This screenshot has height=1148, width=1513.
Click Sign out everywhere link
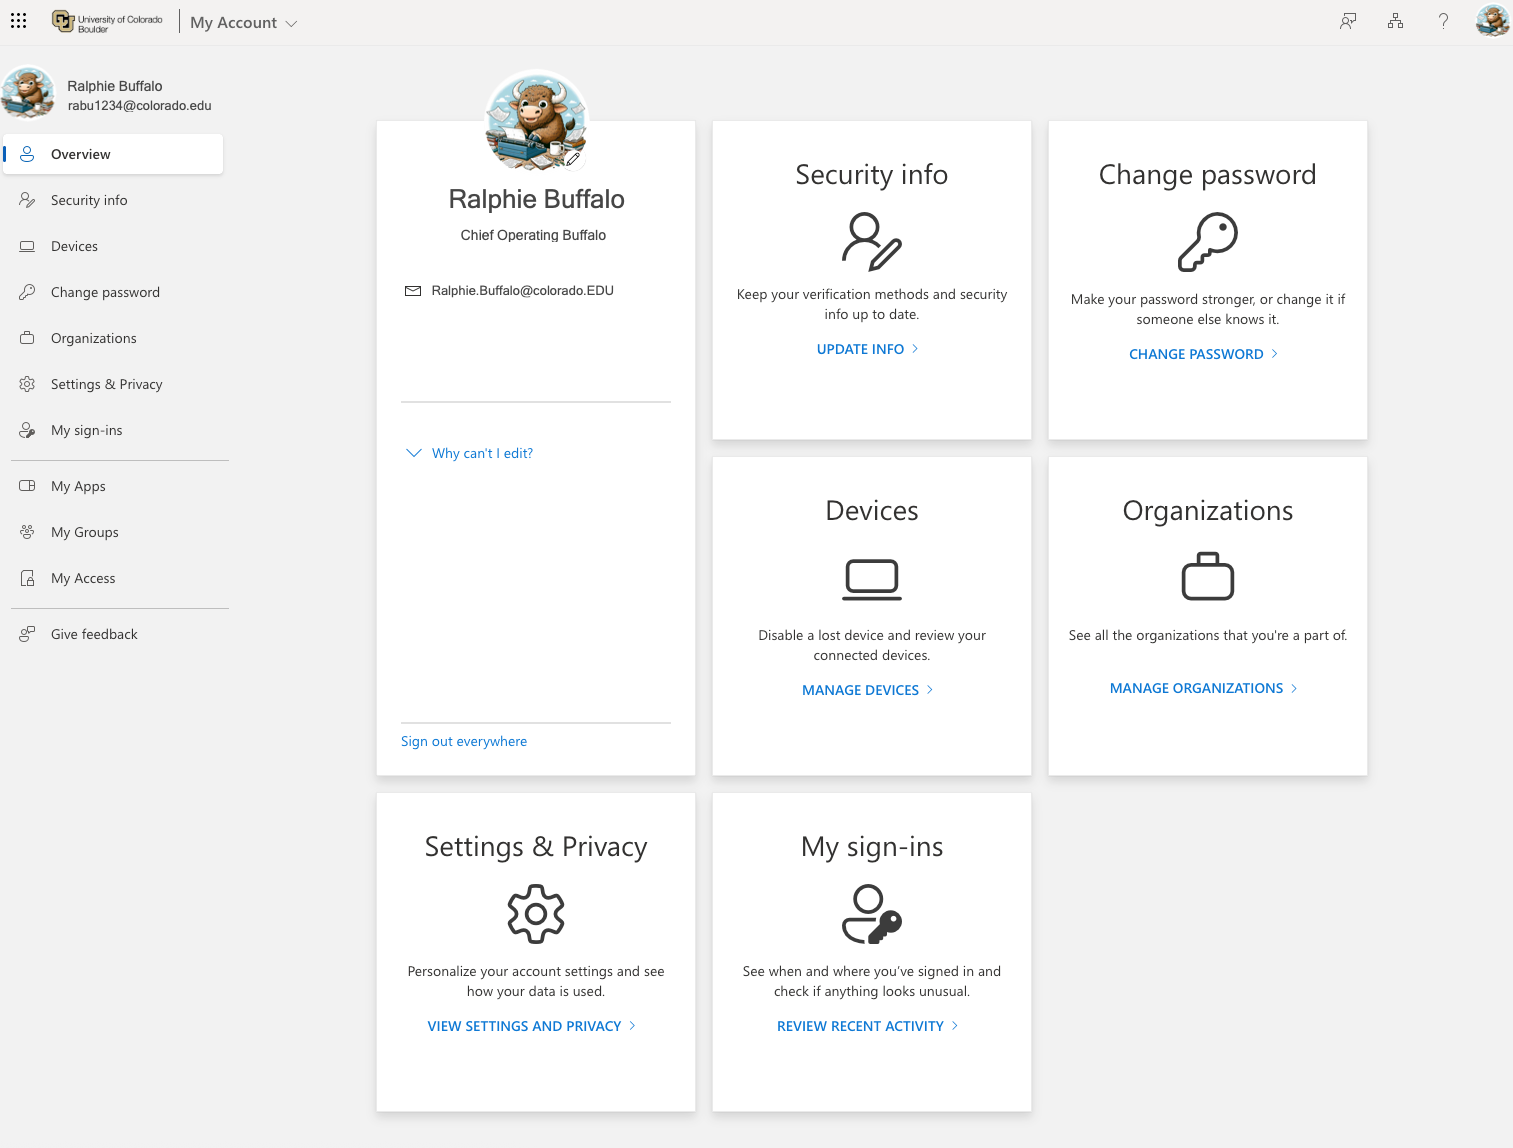(464, 741)
